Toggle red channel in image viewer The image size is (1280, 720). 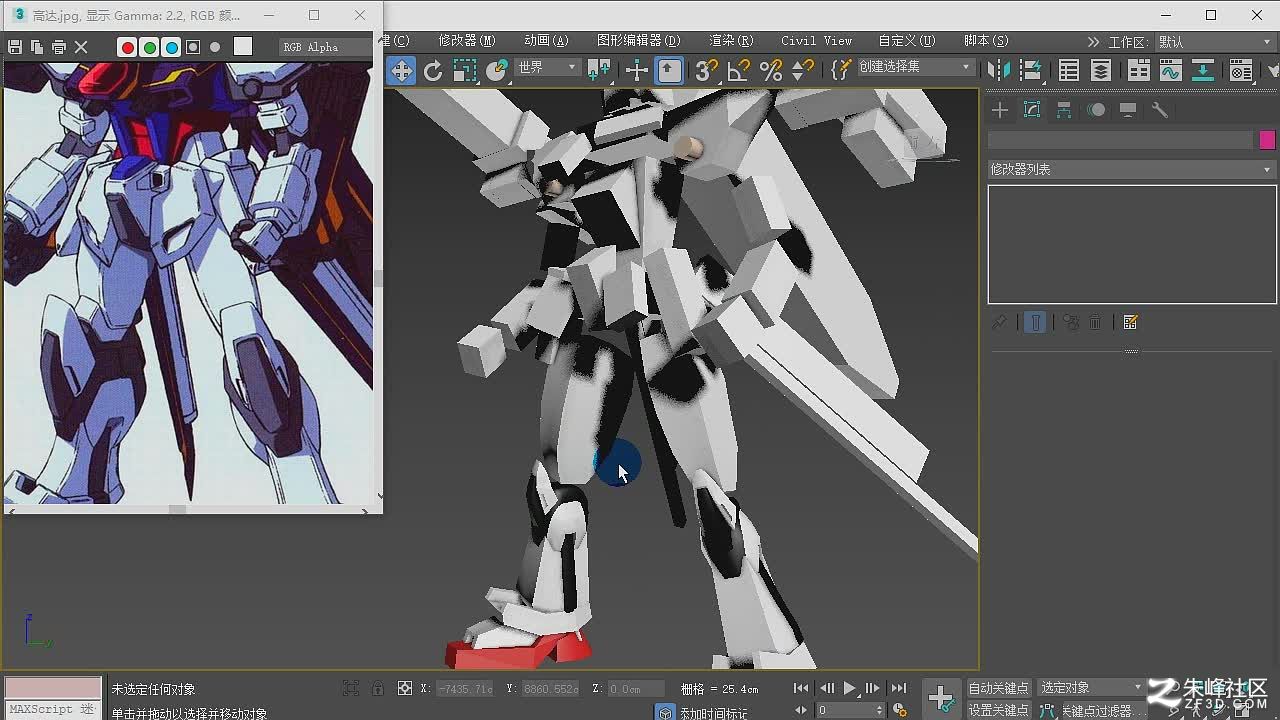coord(127,47)
